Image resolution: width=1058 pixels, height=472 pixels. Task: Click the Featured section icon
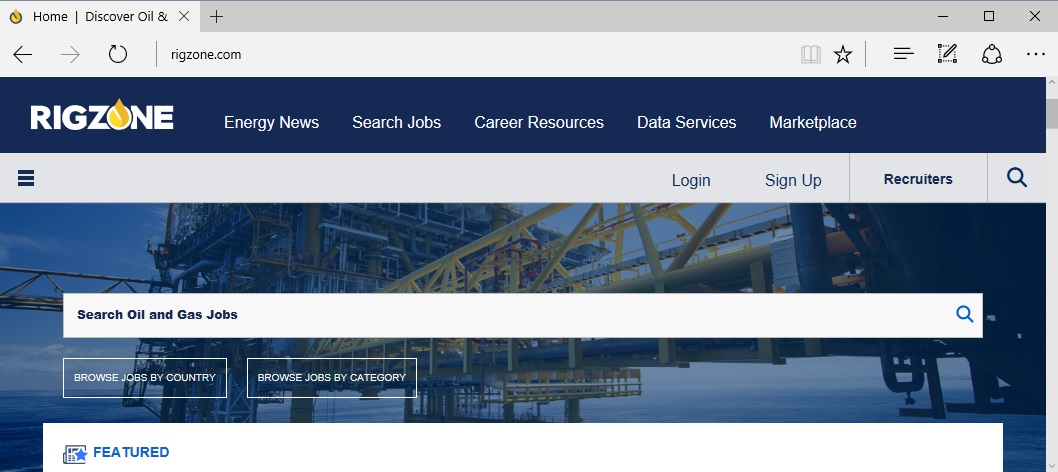(75, 454)
